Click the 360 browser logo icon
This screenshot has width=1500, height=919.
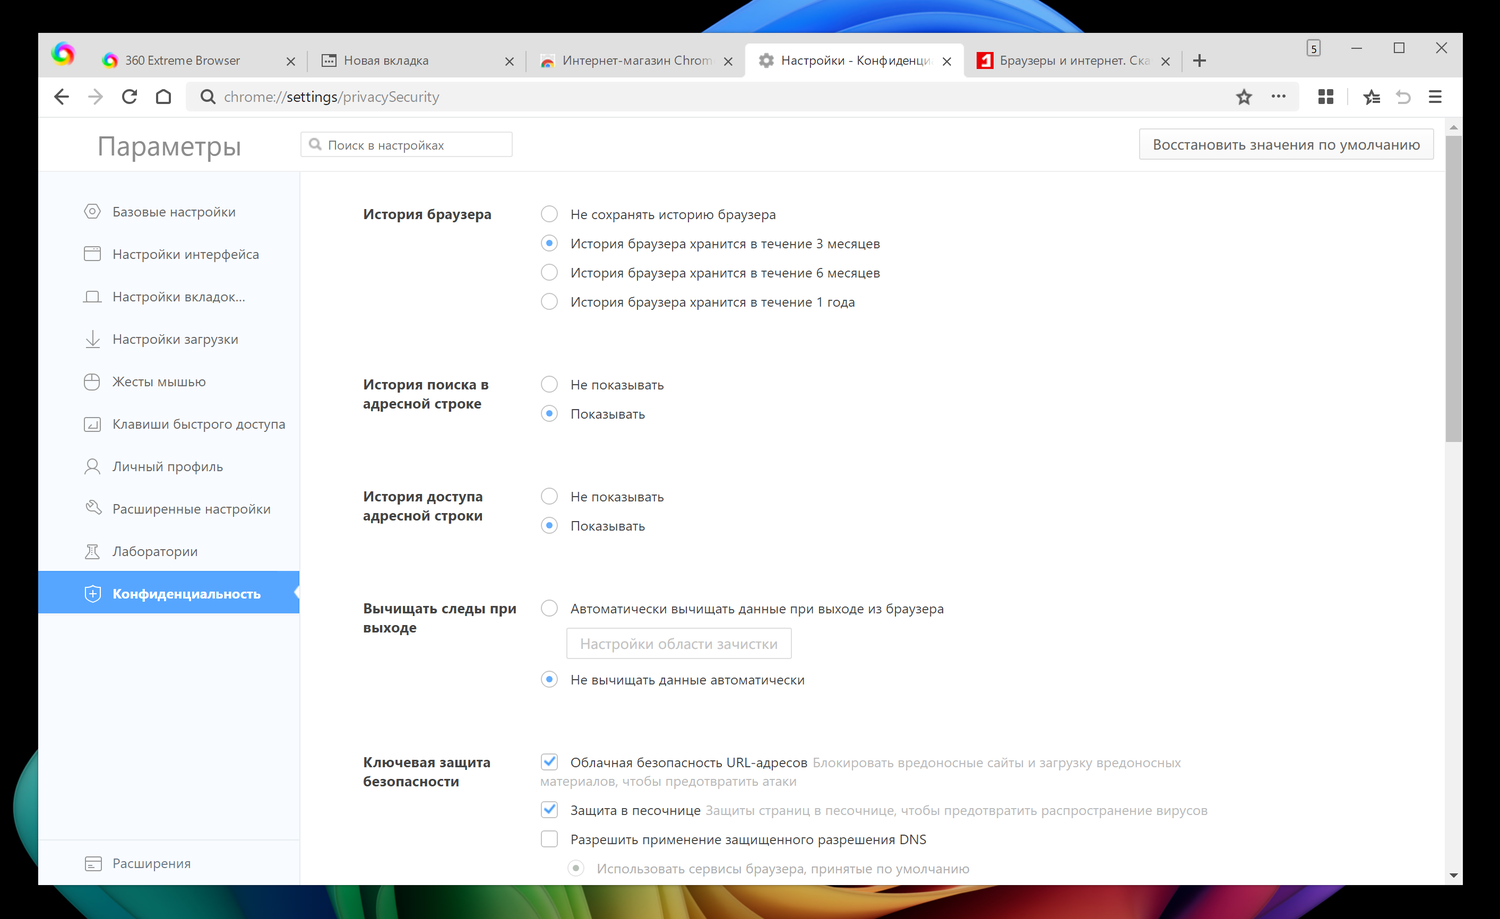pyautogui.click(x=63, y=54)
